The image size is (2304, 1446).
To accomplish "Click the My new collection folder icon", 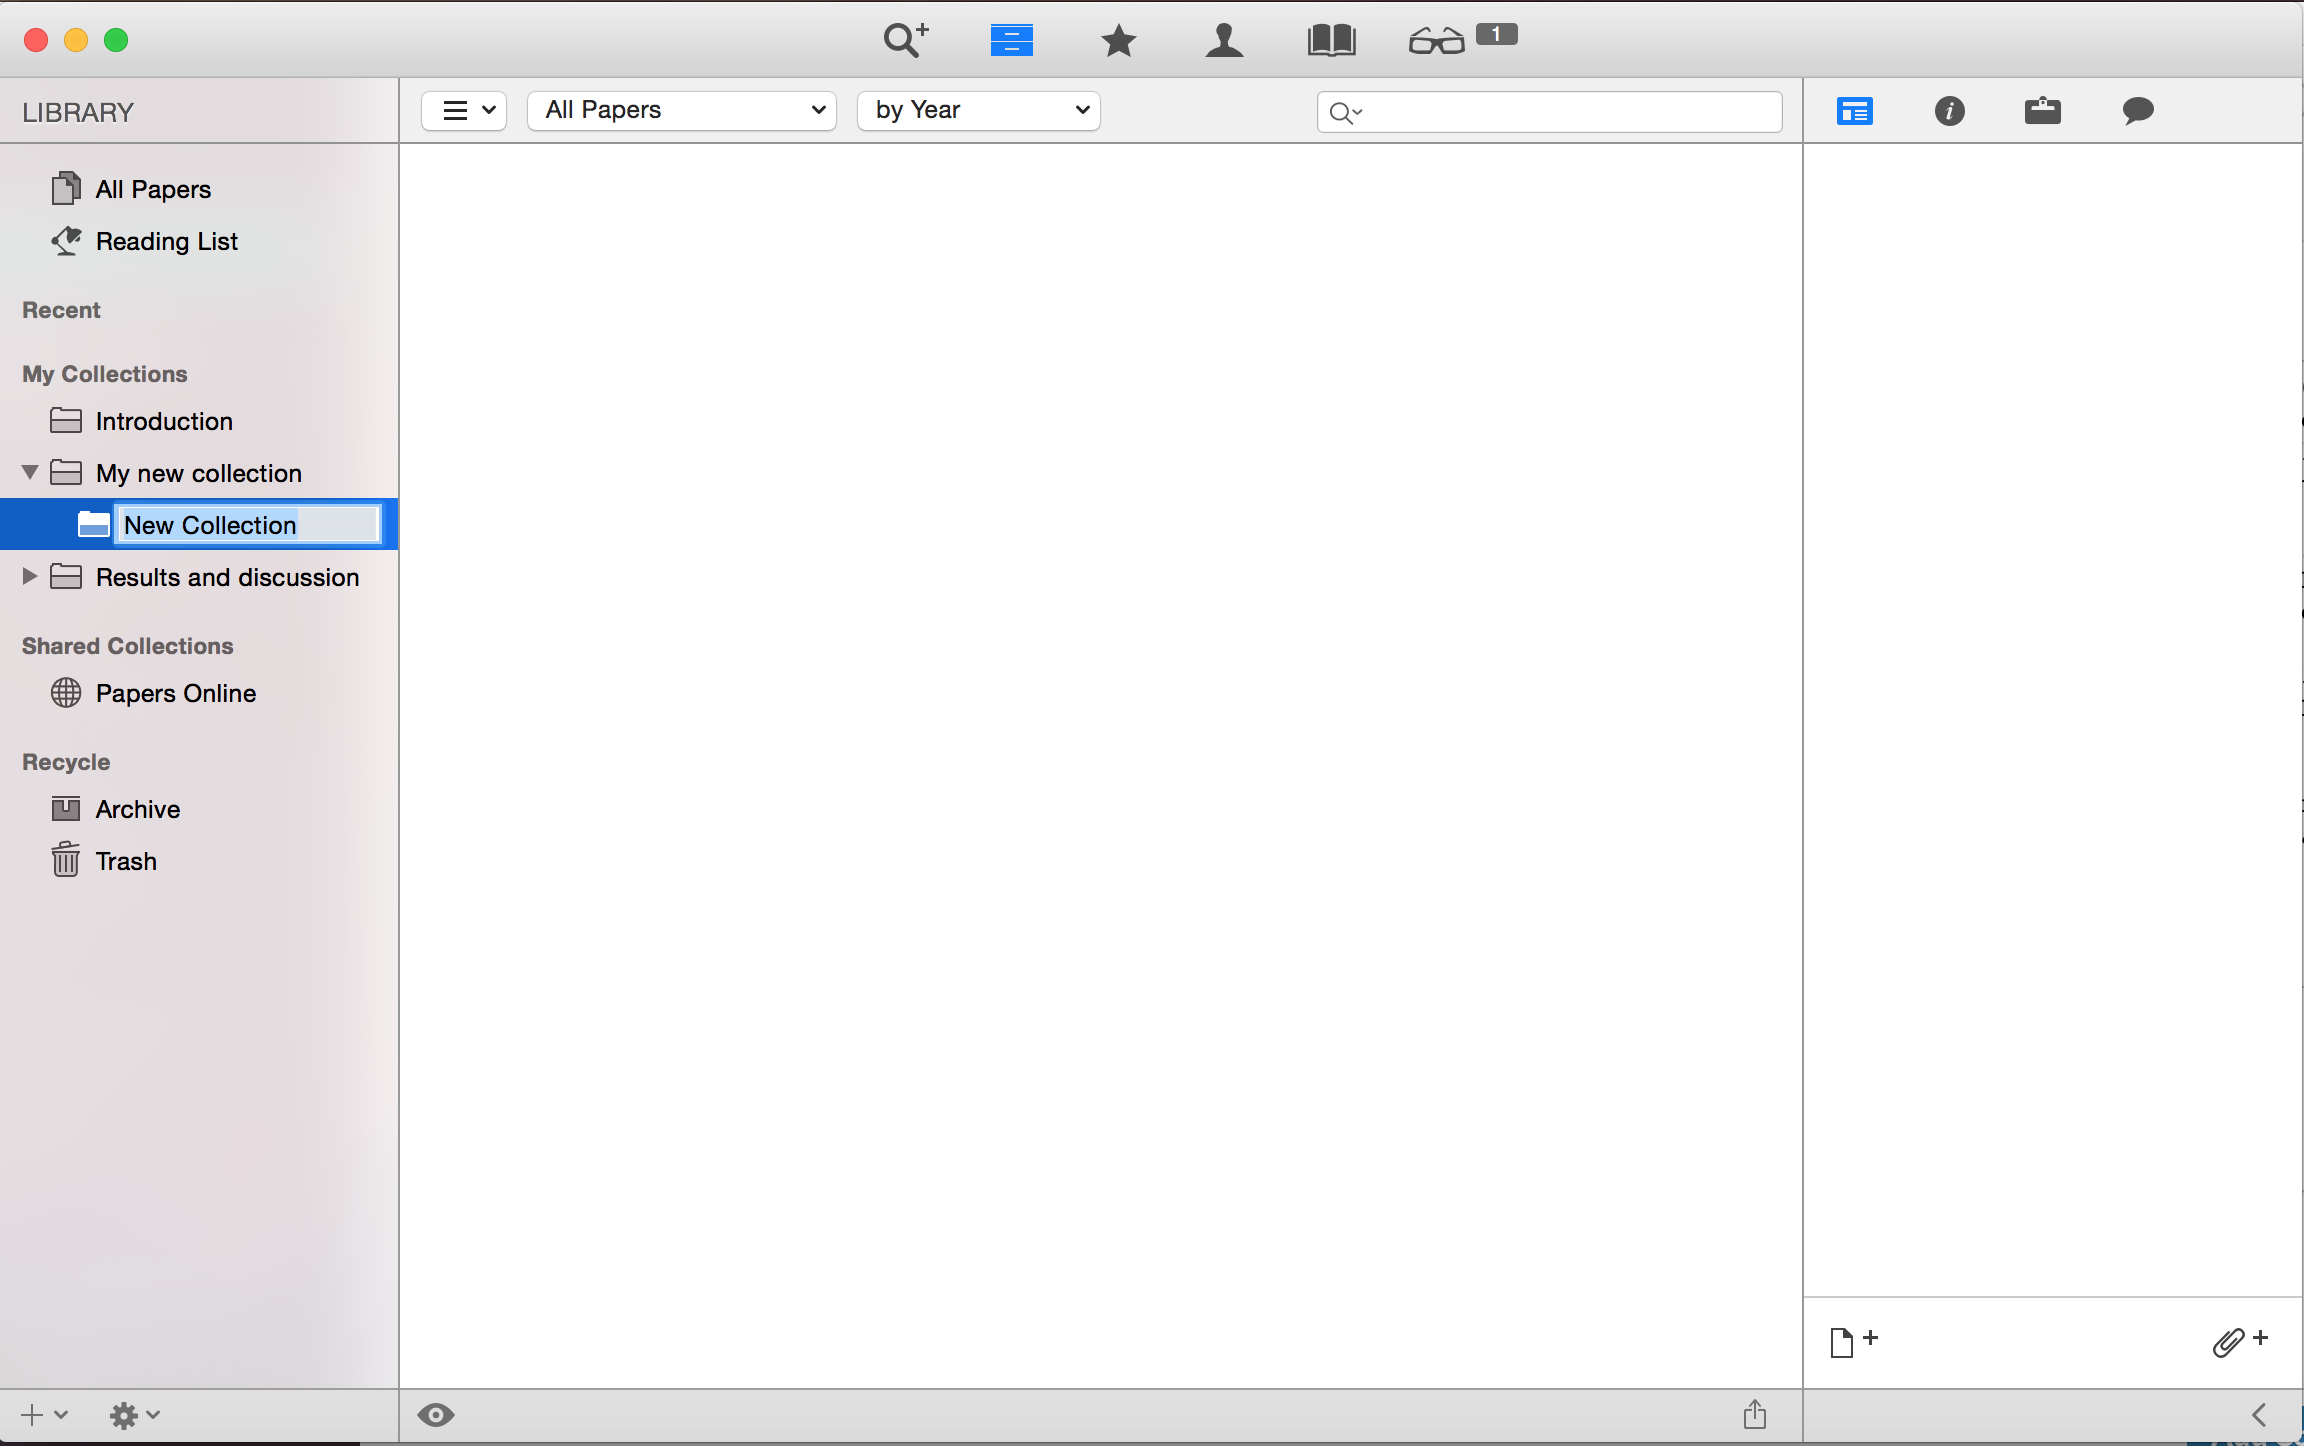I will (66, 472).
